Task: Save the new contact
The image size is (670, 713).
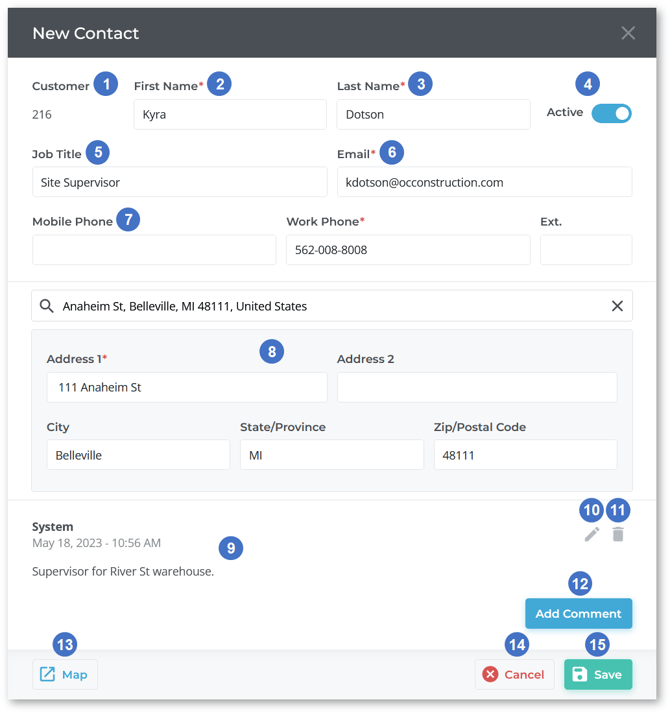Action: (x=598, y=674)
